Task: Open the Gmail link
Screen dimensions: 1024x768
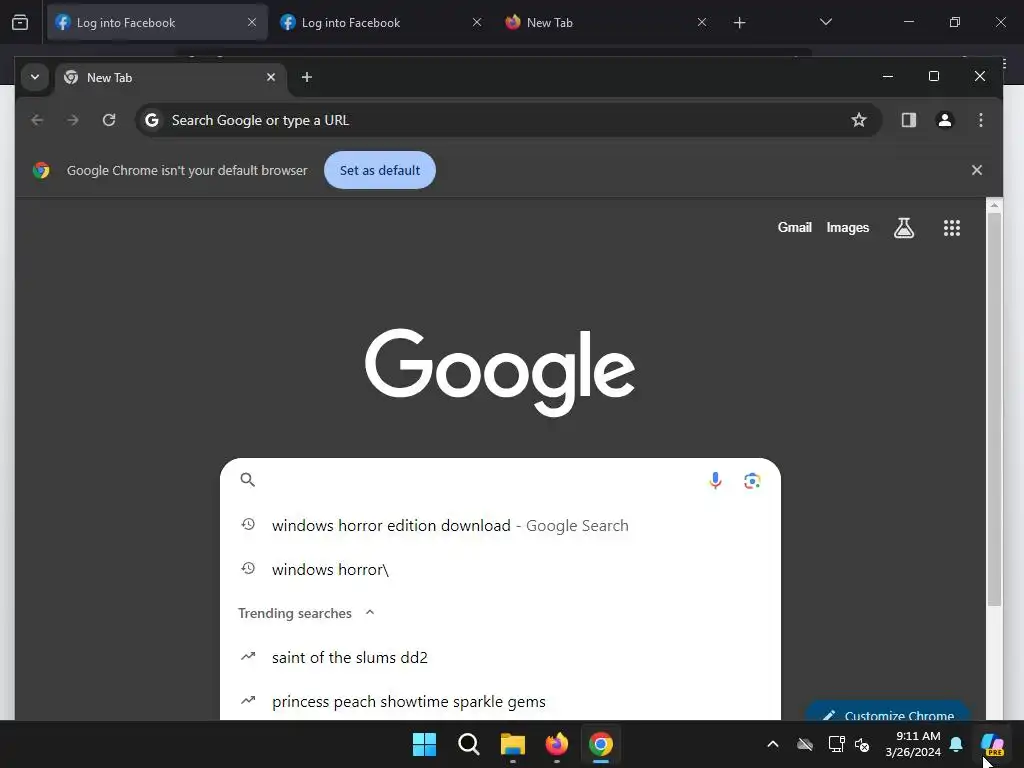Action: tap(794, 228)
